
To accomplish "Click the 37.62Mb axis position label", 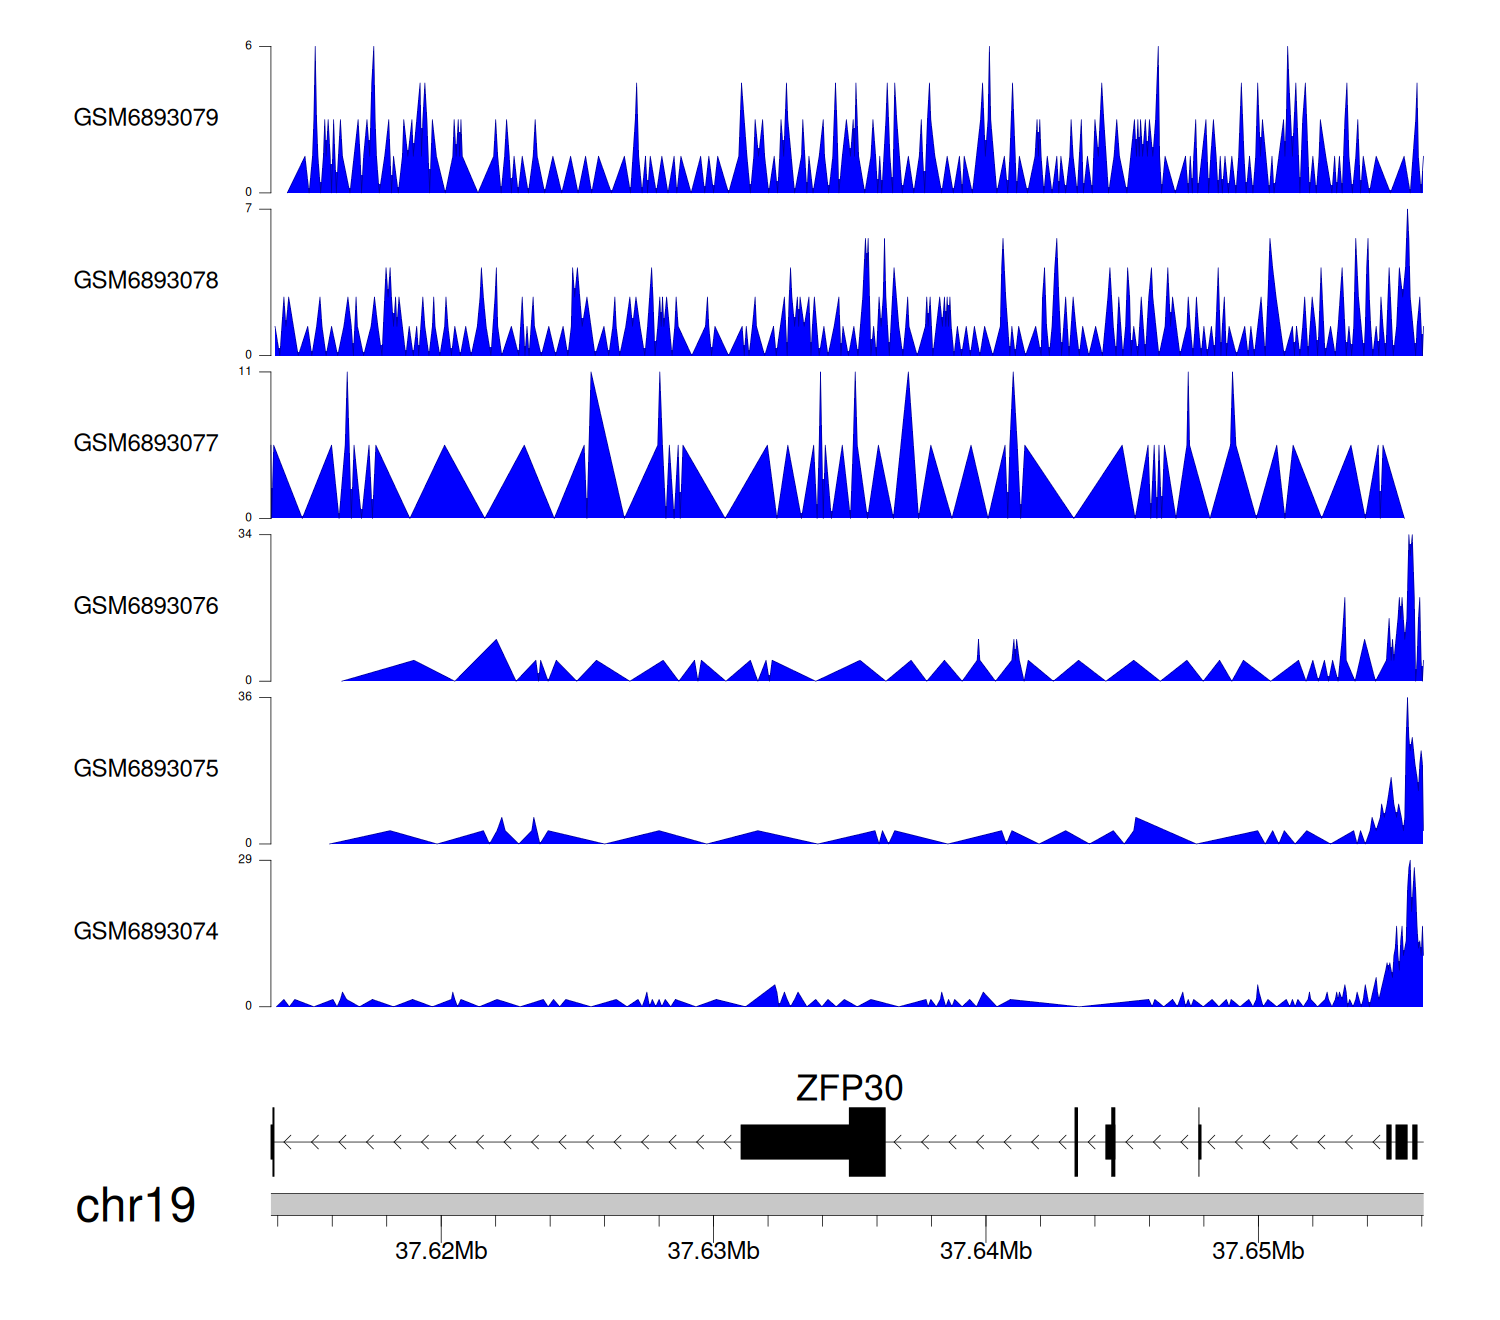I will [441, 1252].
